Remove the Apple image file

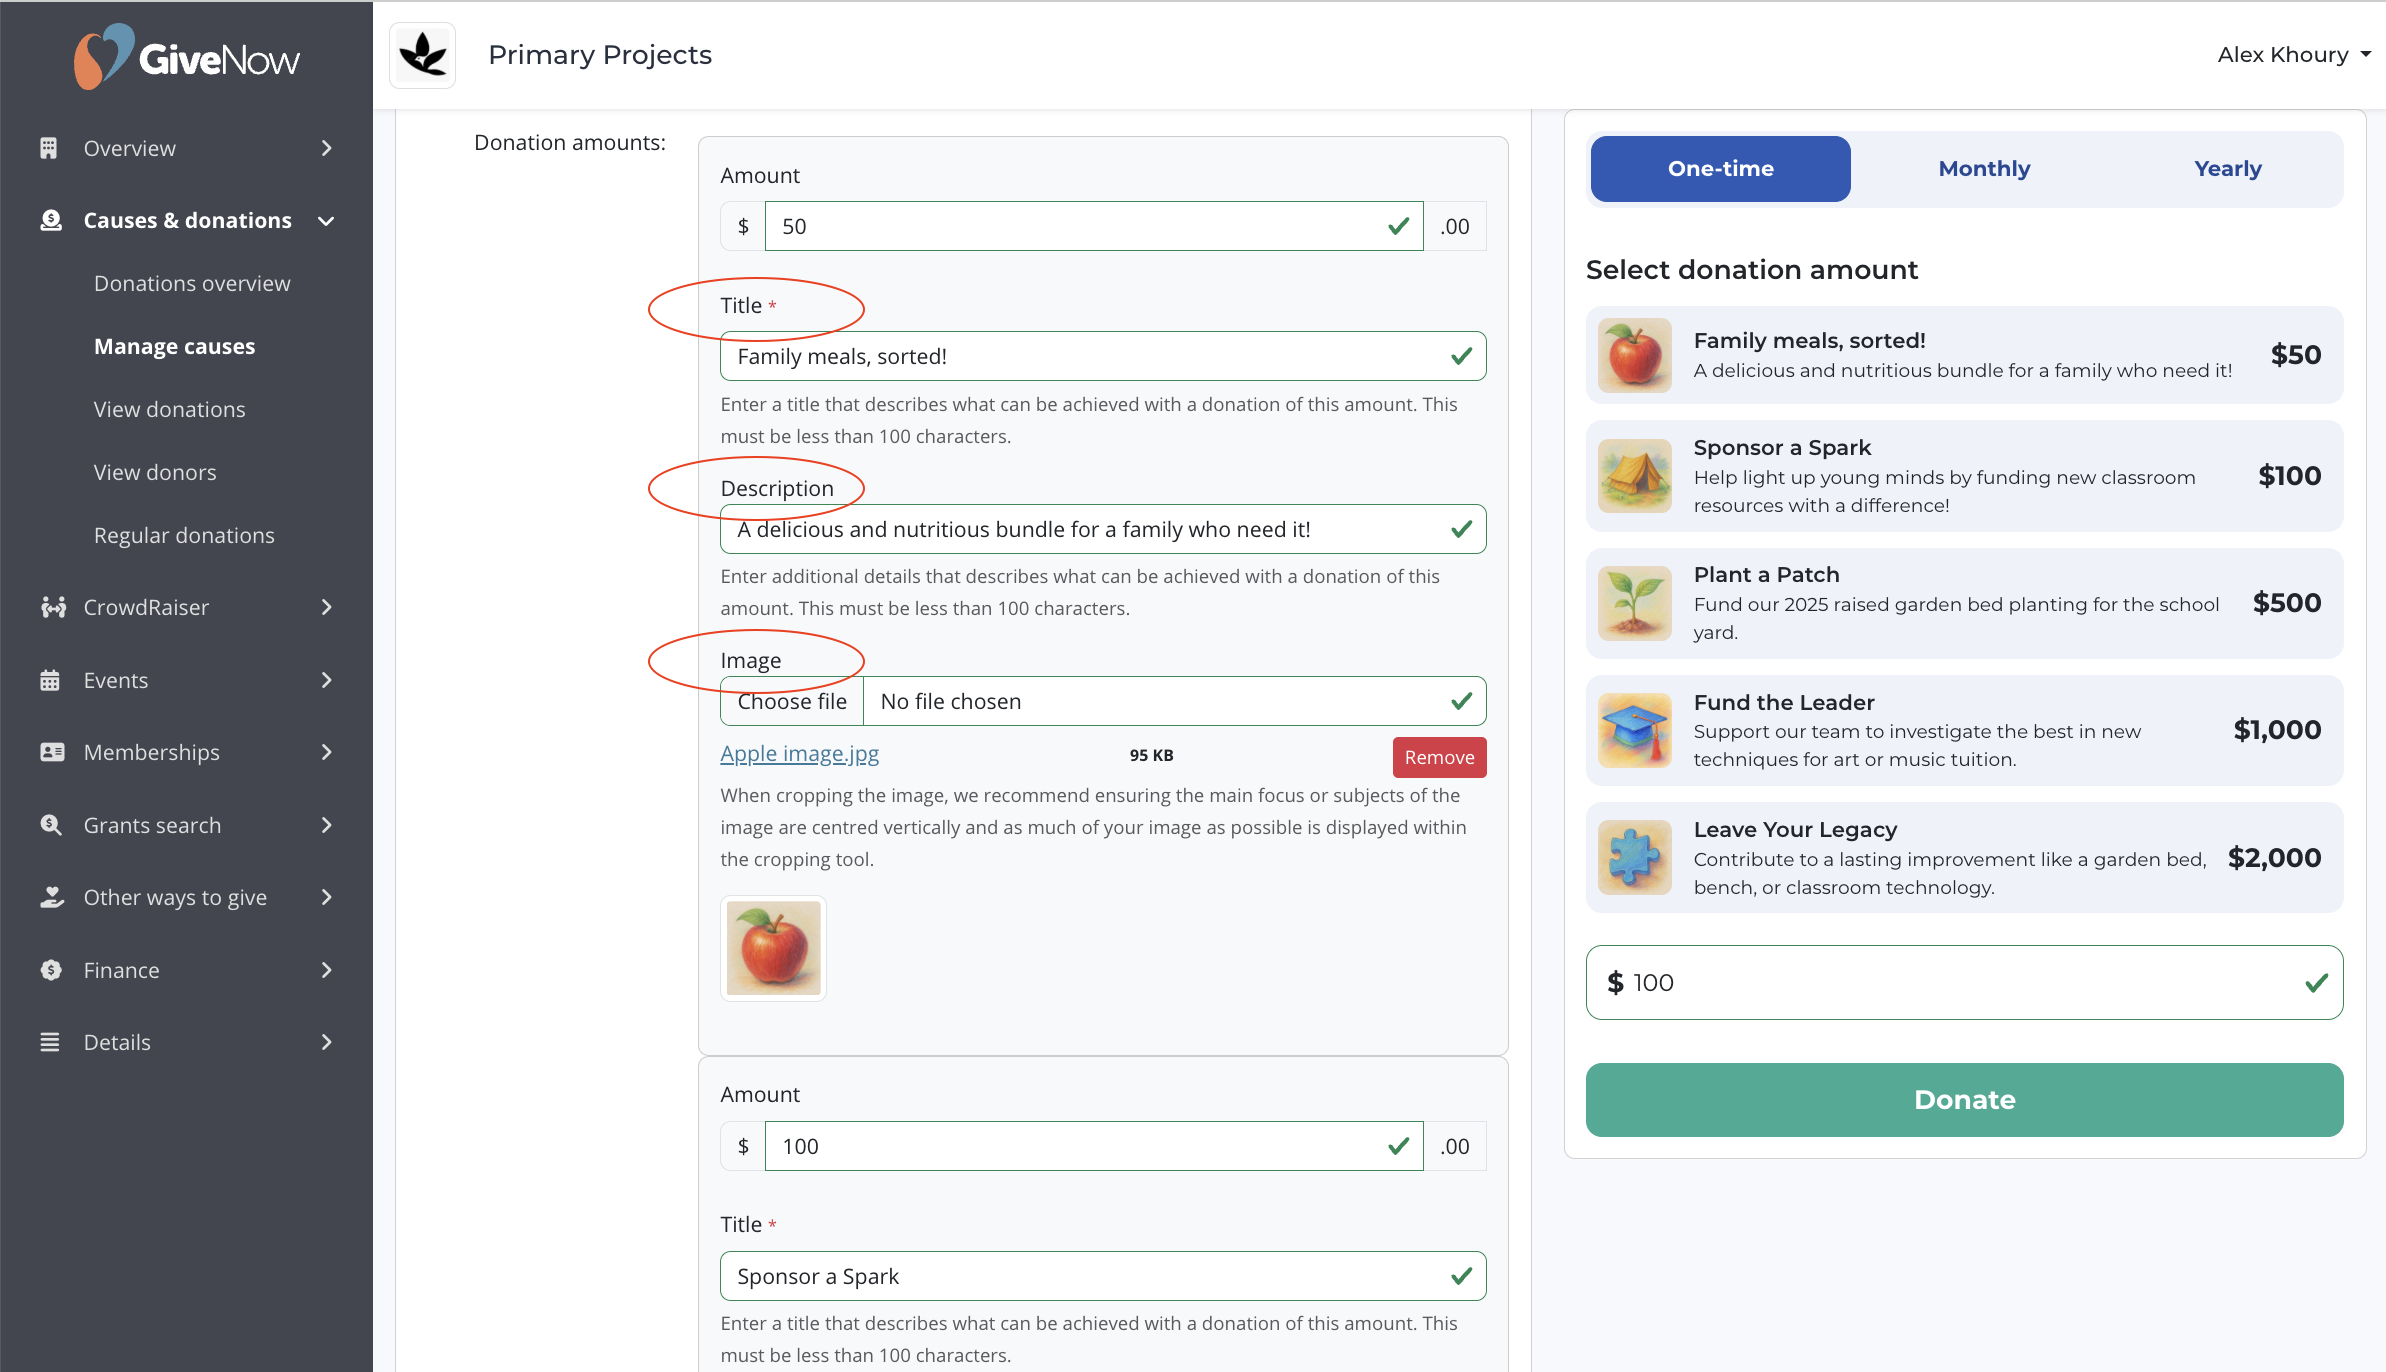coord(1439,757)
